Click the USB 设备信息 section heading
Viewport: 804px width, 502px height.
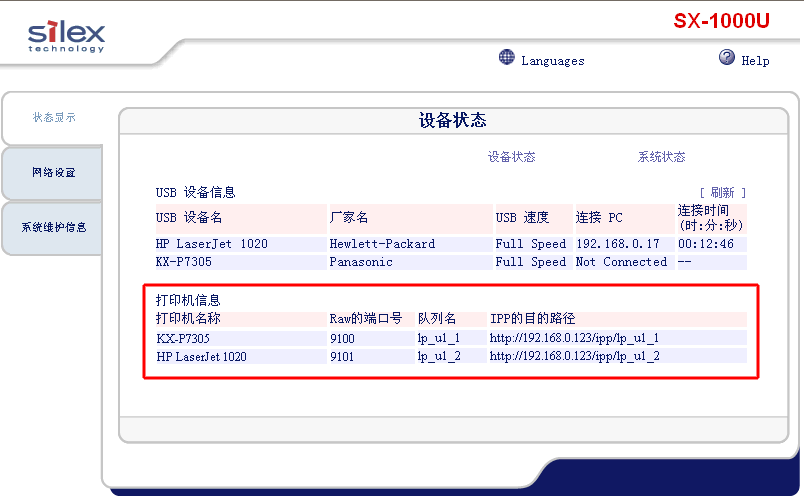(195, 193)
